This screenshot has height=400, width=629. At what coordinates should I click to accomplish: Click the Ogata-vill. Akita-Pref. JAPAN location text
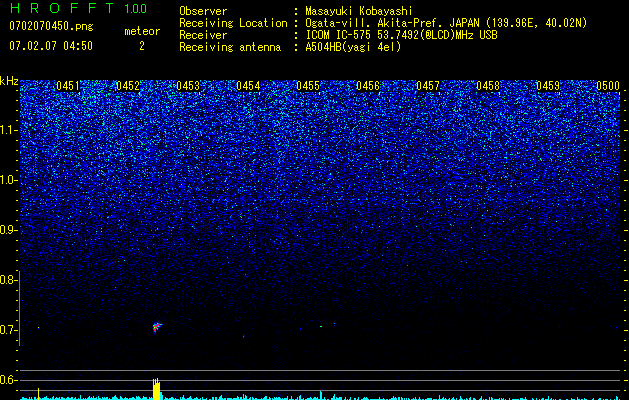(446, 23)
